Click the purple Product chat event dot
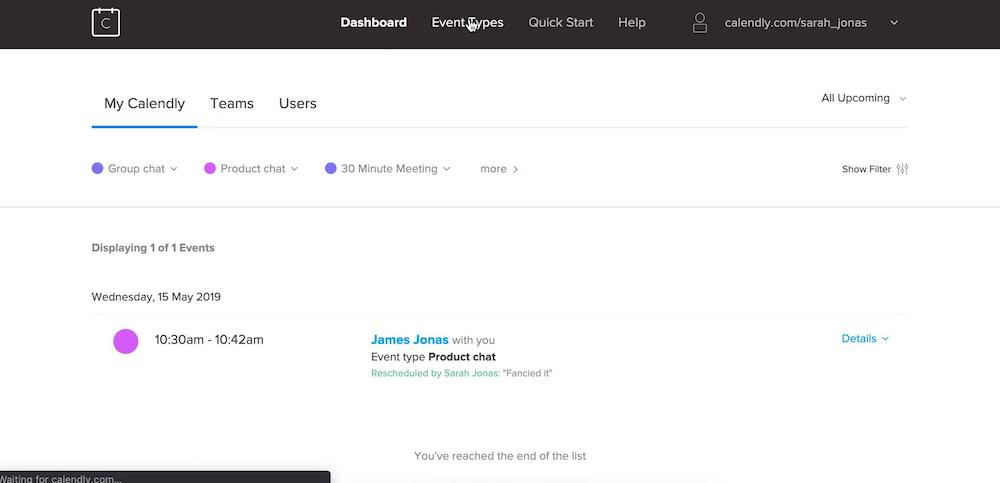This screenshot has width=1000, height=483. [x=126, y=341]
